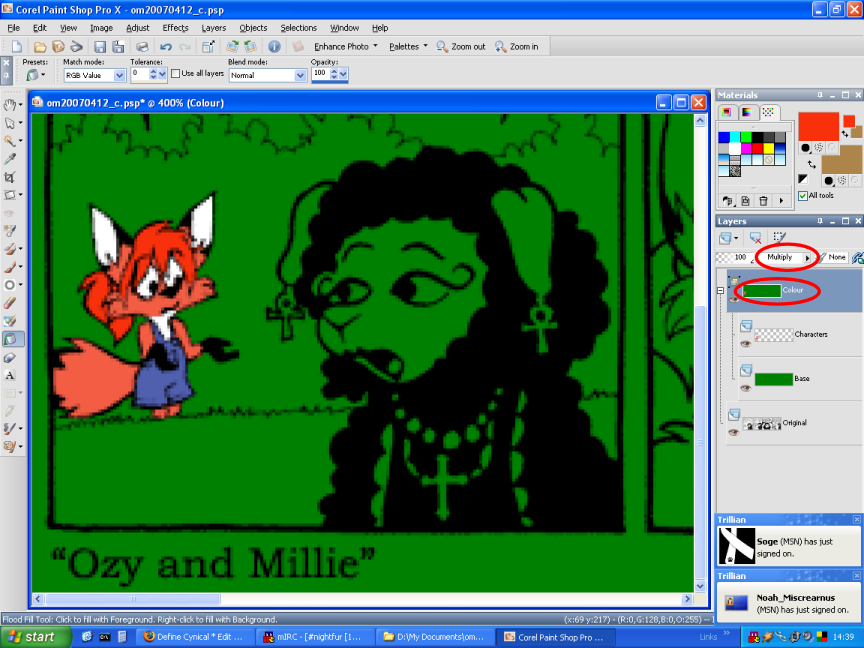Click the Zoom out button
This screenshot has width=864, height=648.
461,47
